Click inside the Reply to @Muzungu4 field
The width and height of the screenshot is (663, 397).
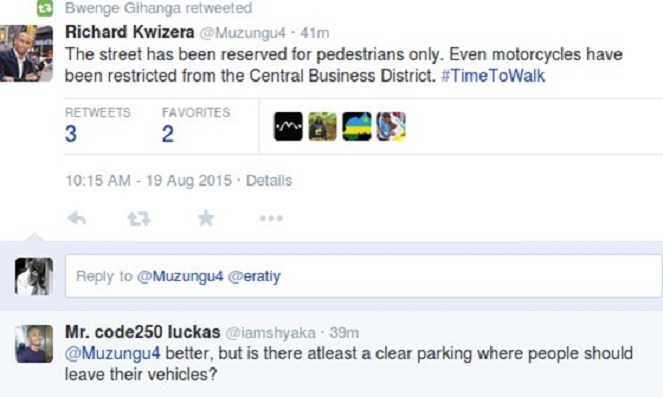point(364,276)
